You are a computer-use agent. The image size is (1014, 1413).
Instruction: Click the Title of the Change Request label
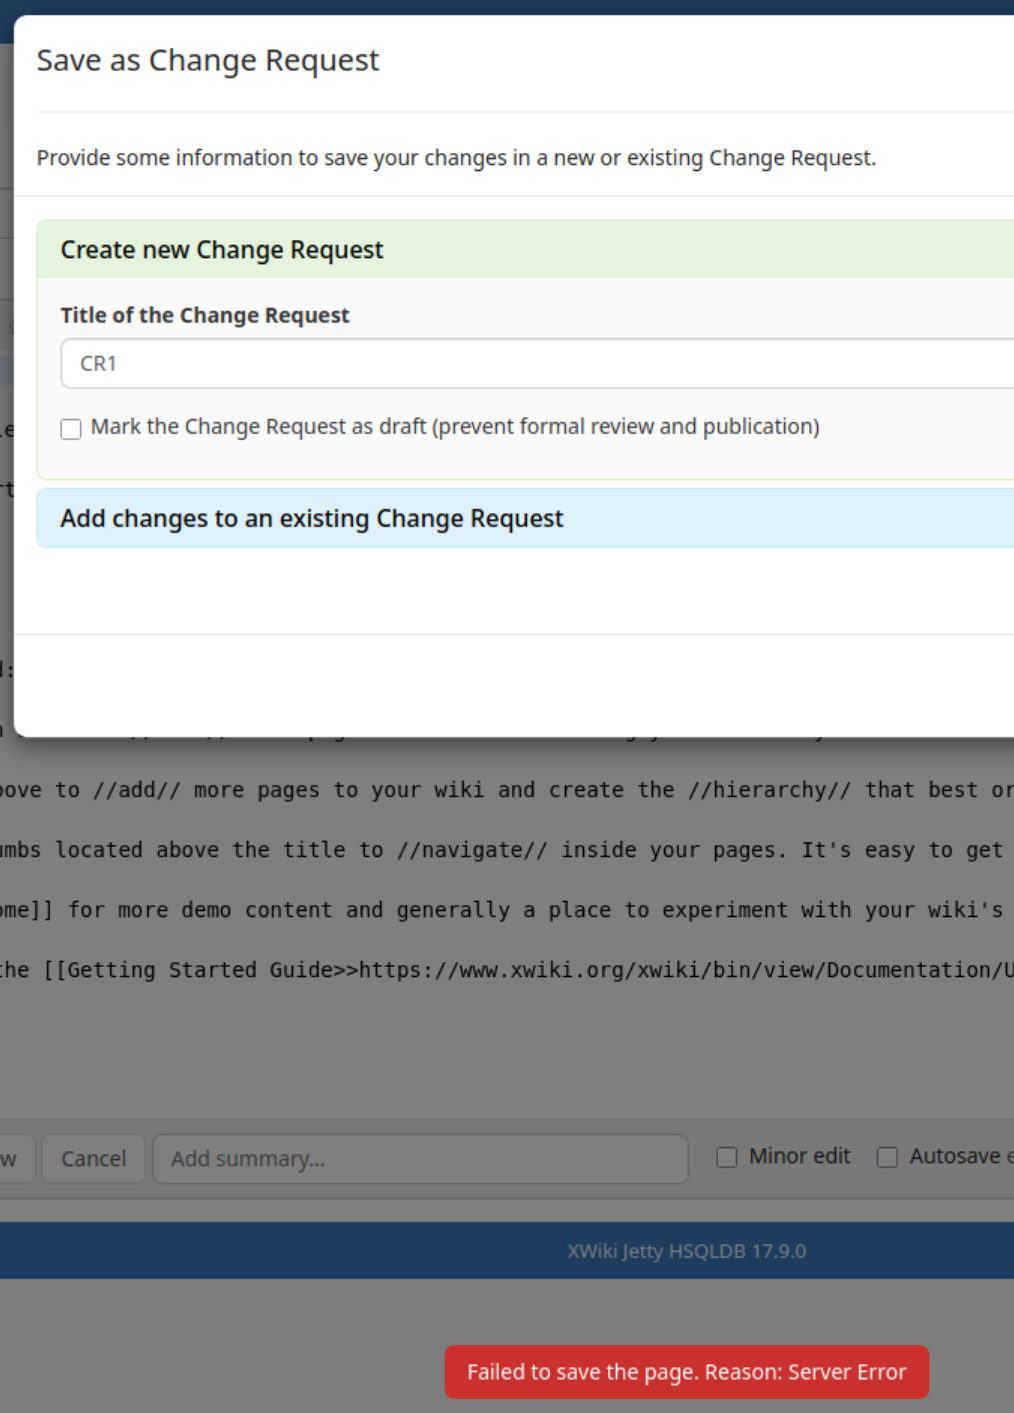205,315
